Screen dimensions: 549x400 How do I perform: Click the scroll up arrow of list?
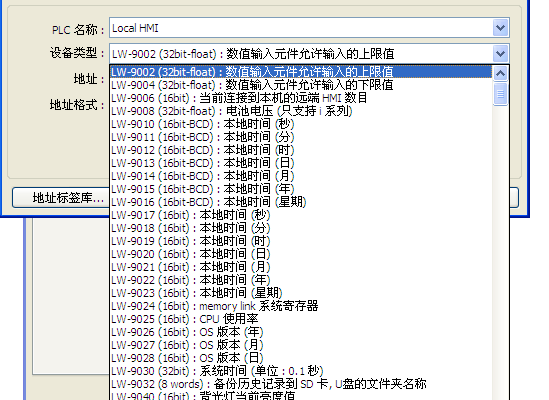(500, 74)
